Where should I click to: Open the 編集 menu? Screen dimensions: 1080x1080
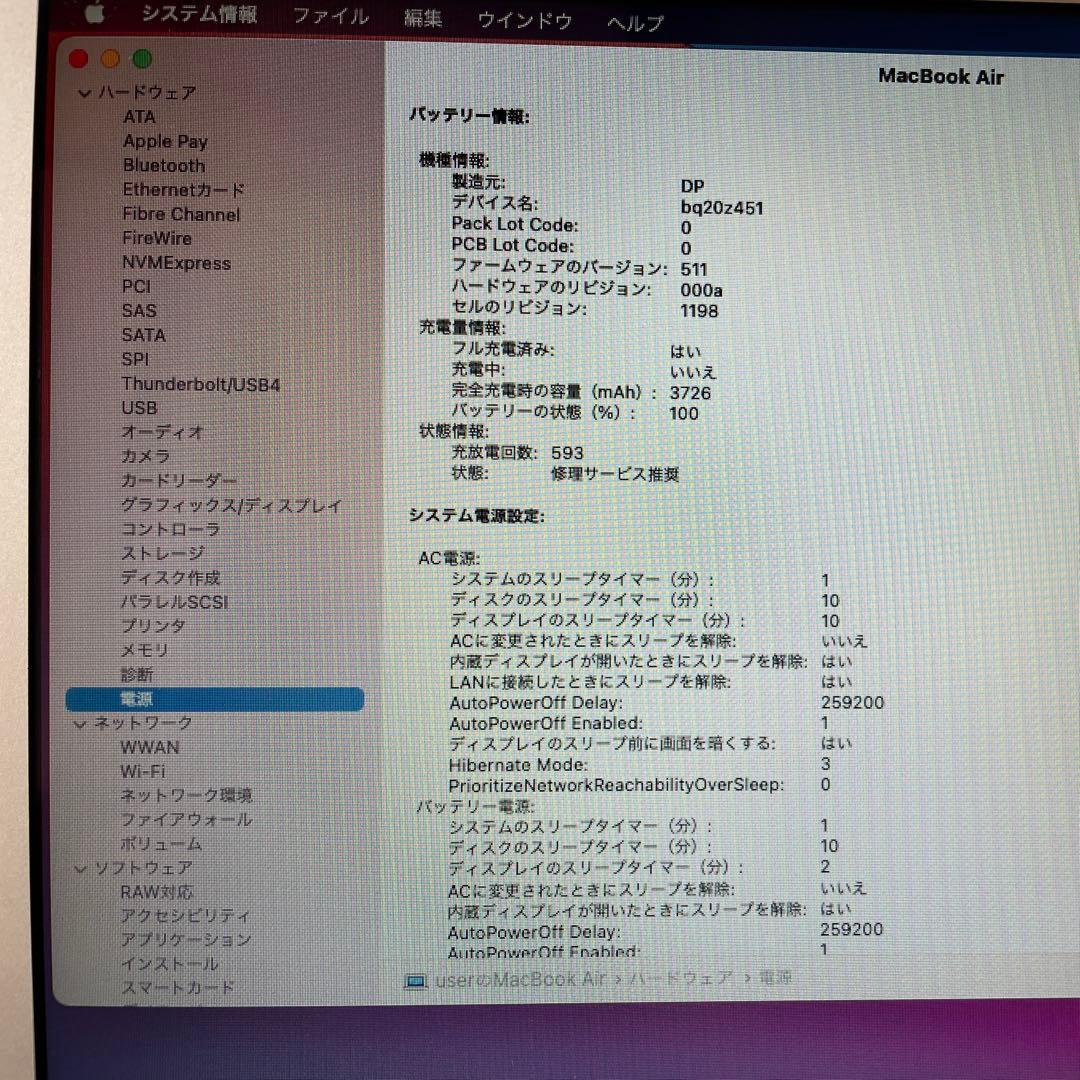(423, 18)
